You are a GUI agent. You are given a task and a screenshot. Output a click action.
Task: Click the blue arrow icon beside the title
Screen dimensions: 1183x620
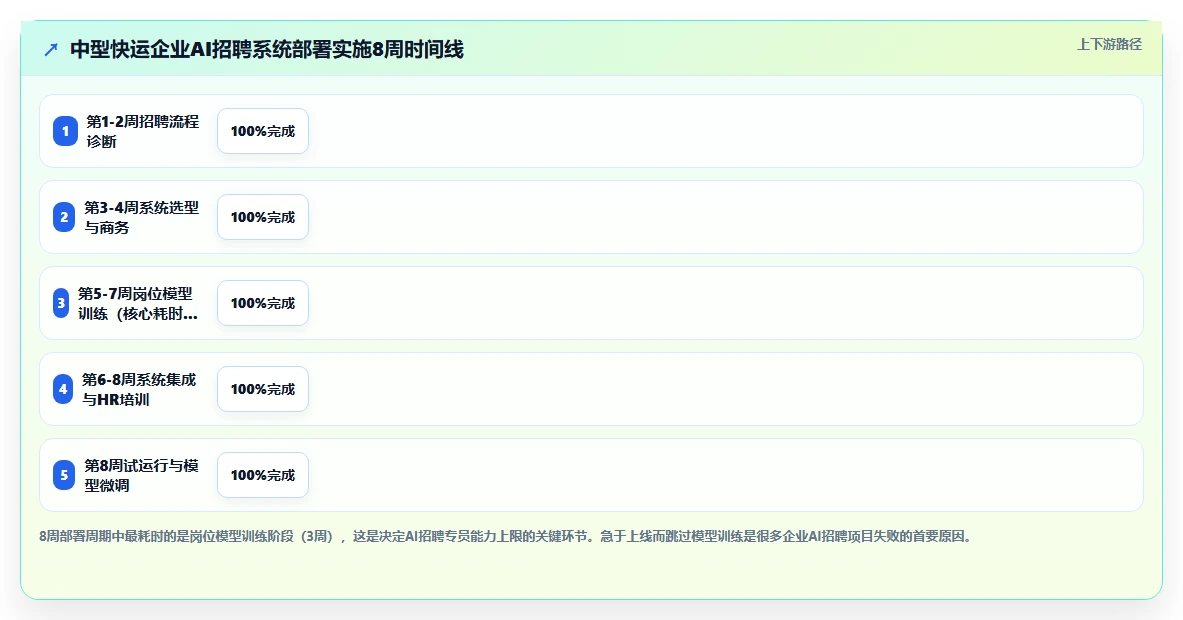click(51, 50)
